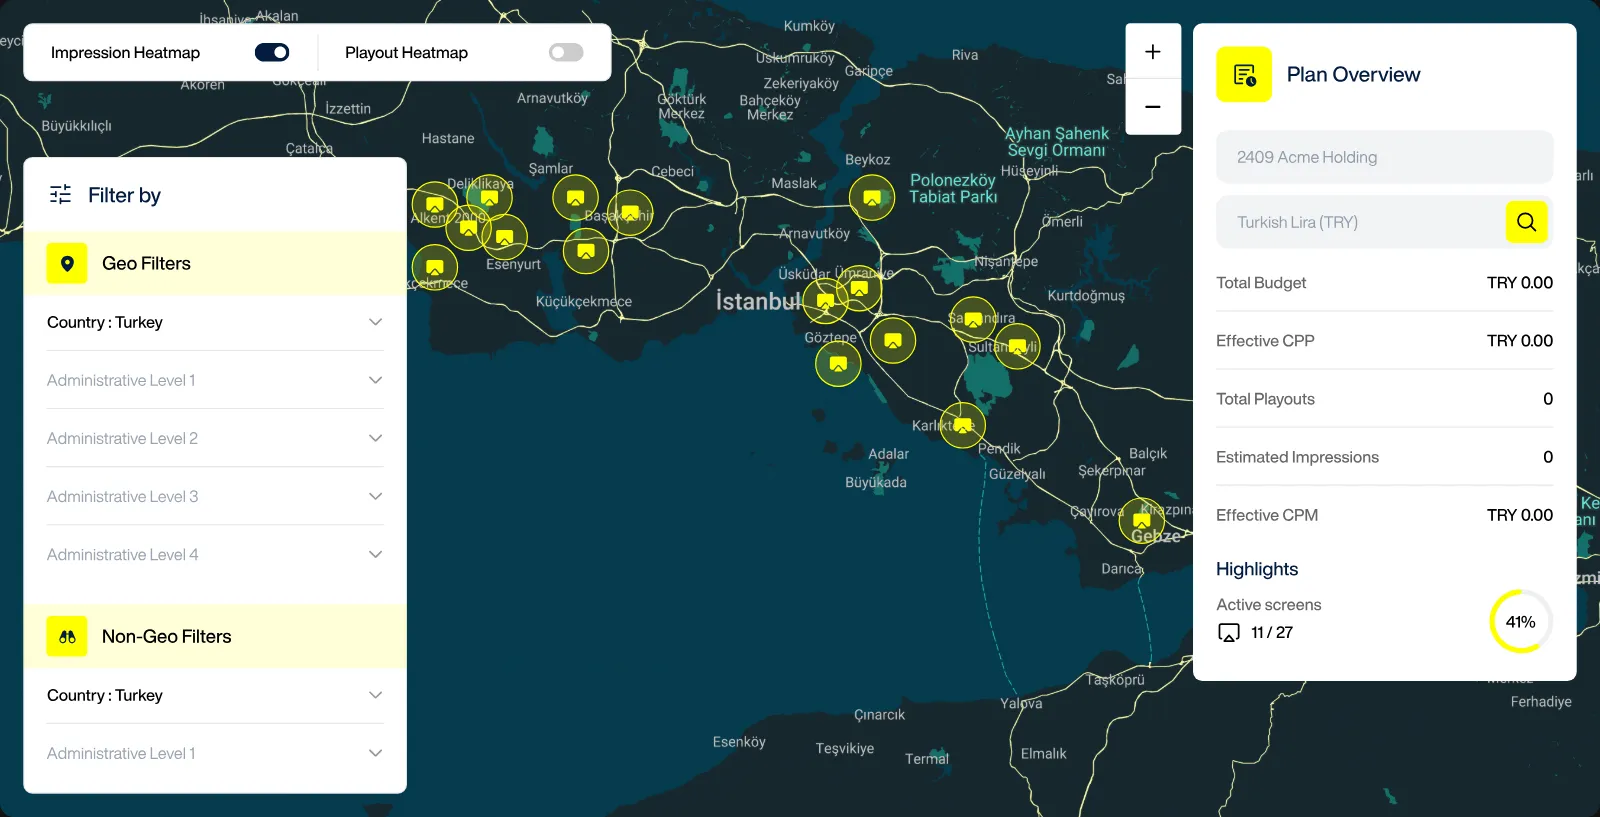1600x817 pixels.
Task: Click the İstanbul map label
Action: point(758,301)
